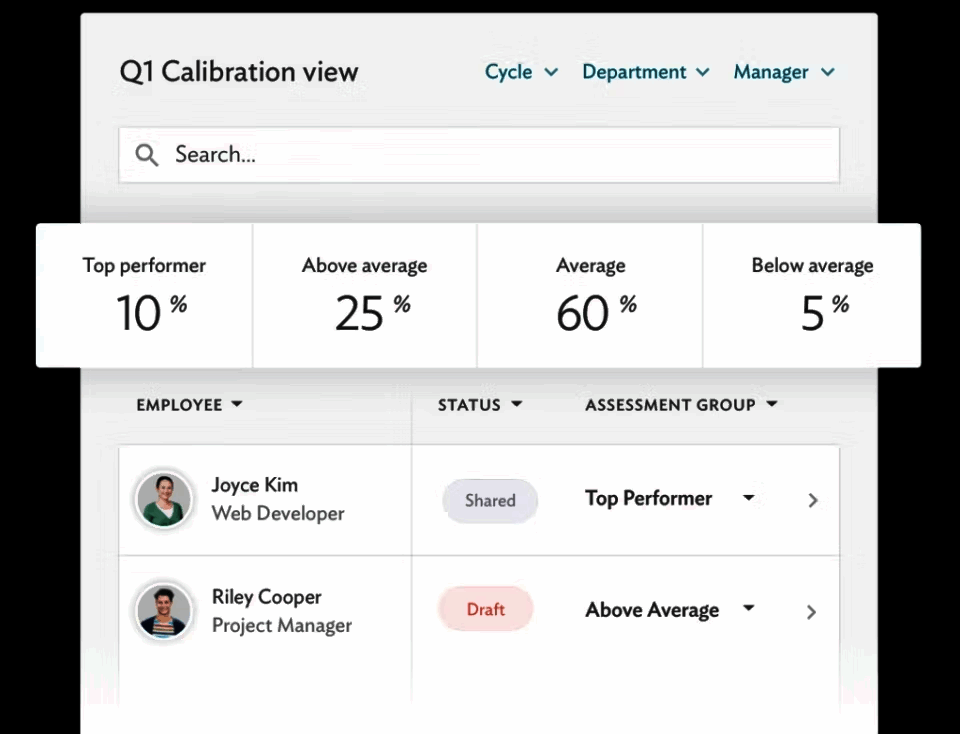Click Joyce Kim's profile avatar
This screenshot has width=960, height=734.
point(163,500)
